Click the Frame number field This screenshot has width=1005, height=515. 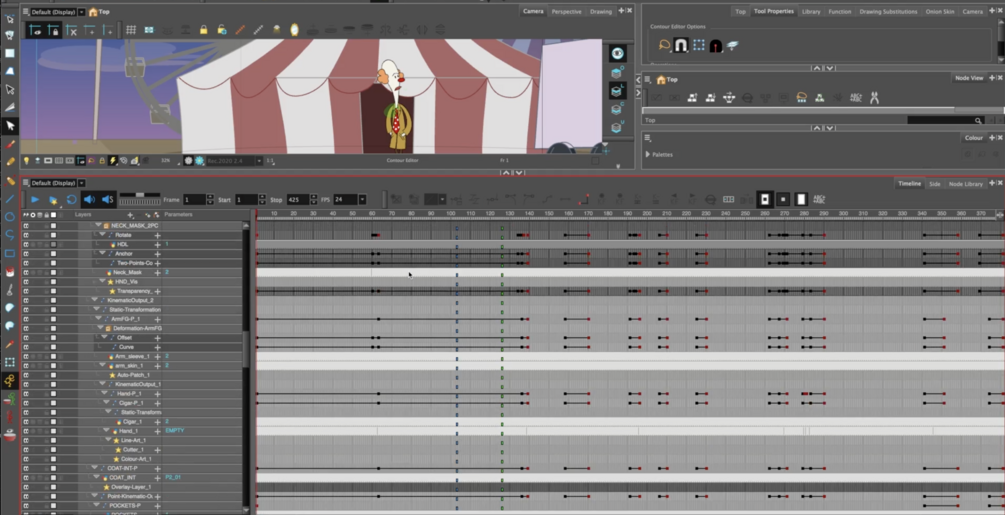point(194,200)
